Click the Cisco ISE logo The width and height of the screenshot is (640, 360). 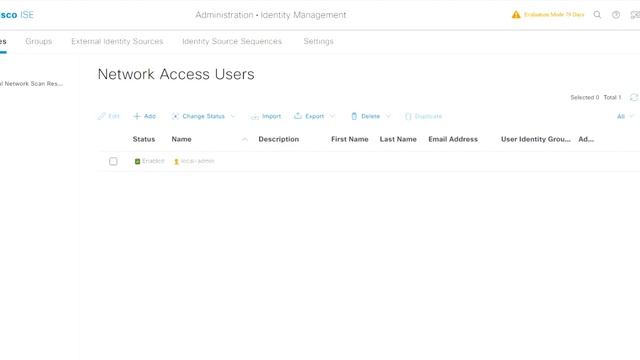click(x=17, y=15)
